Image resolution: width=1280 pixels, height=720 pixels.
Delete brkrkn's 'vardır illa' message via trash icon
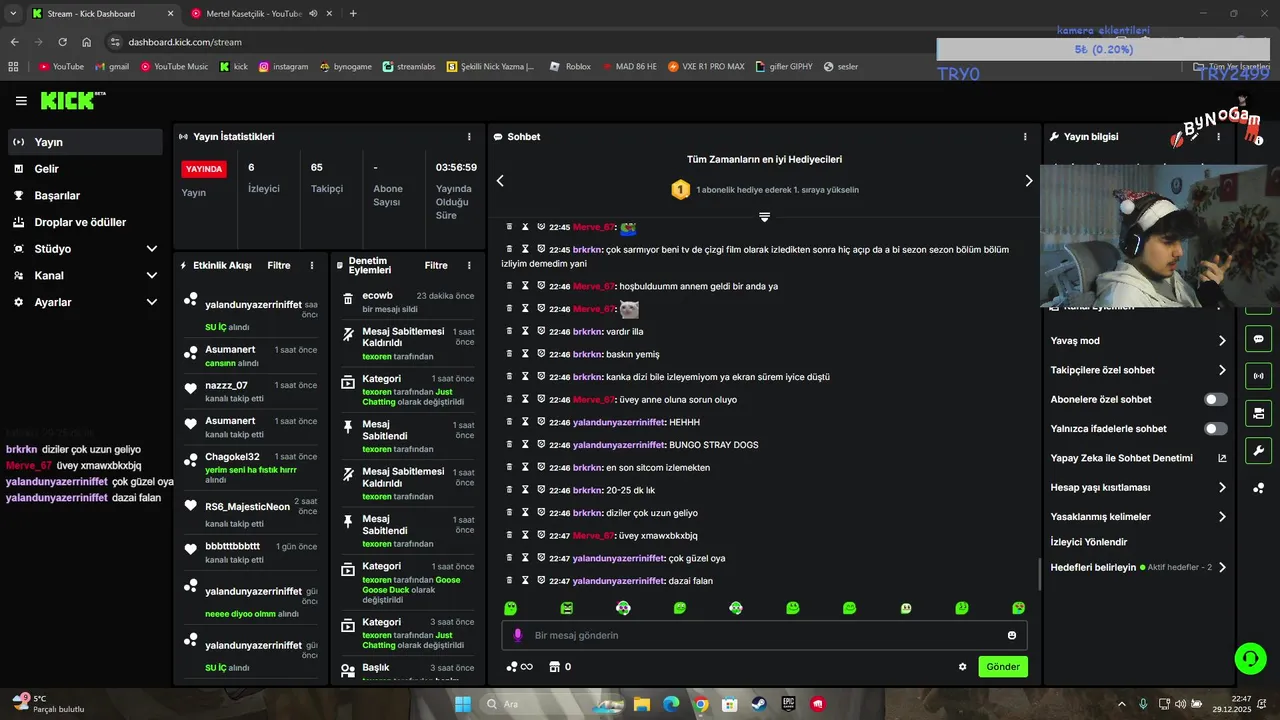pyautogui.click(x=509, y=331)
